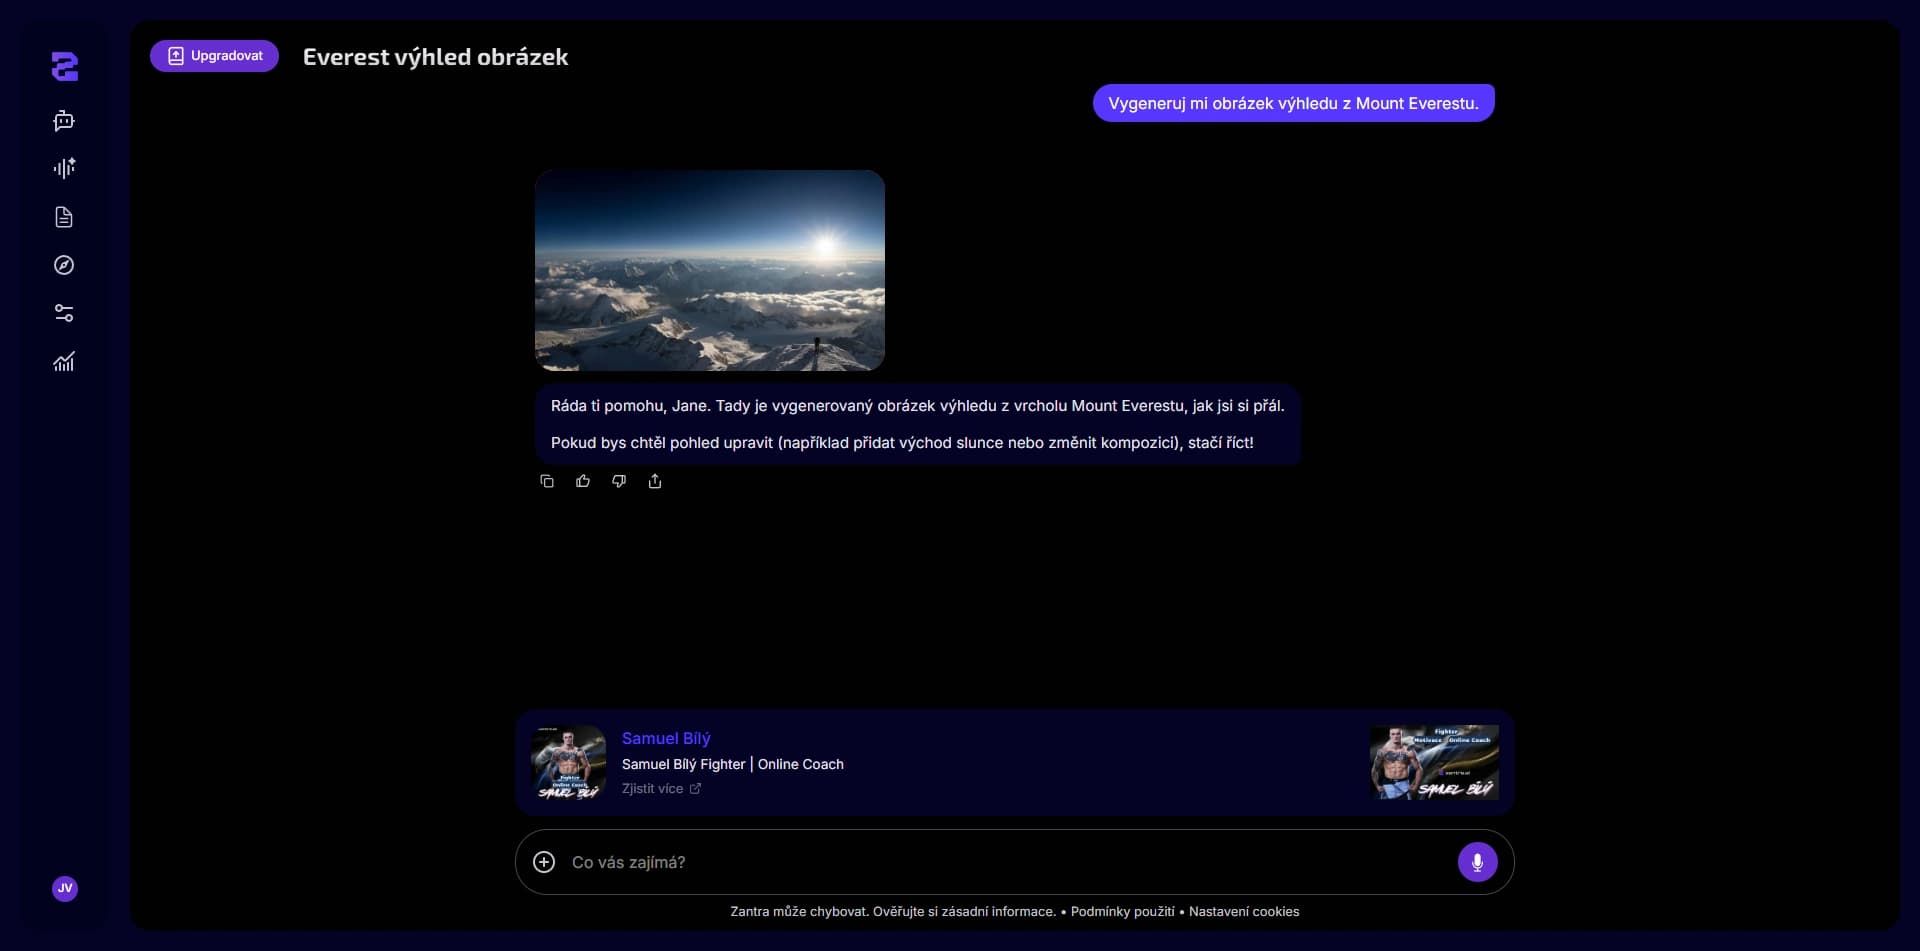Open the chatbot assistant sidebar icon
1920x951 pixels.
64,121
